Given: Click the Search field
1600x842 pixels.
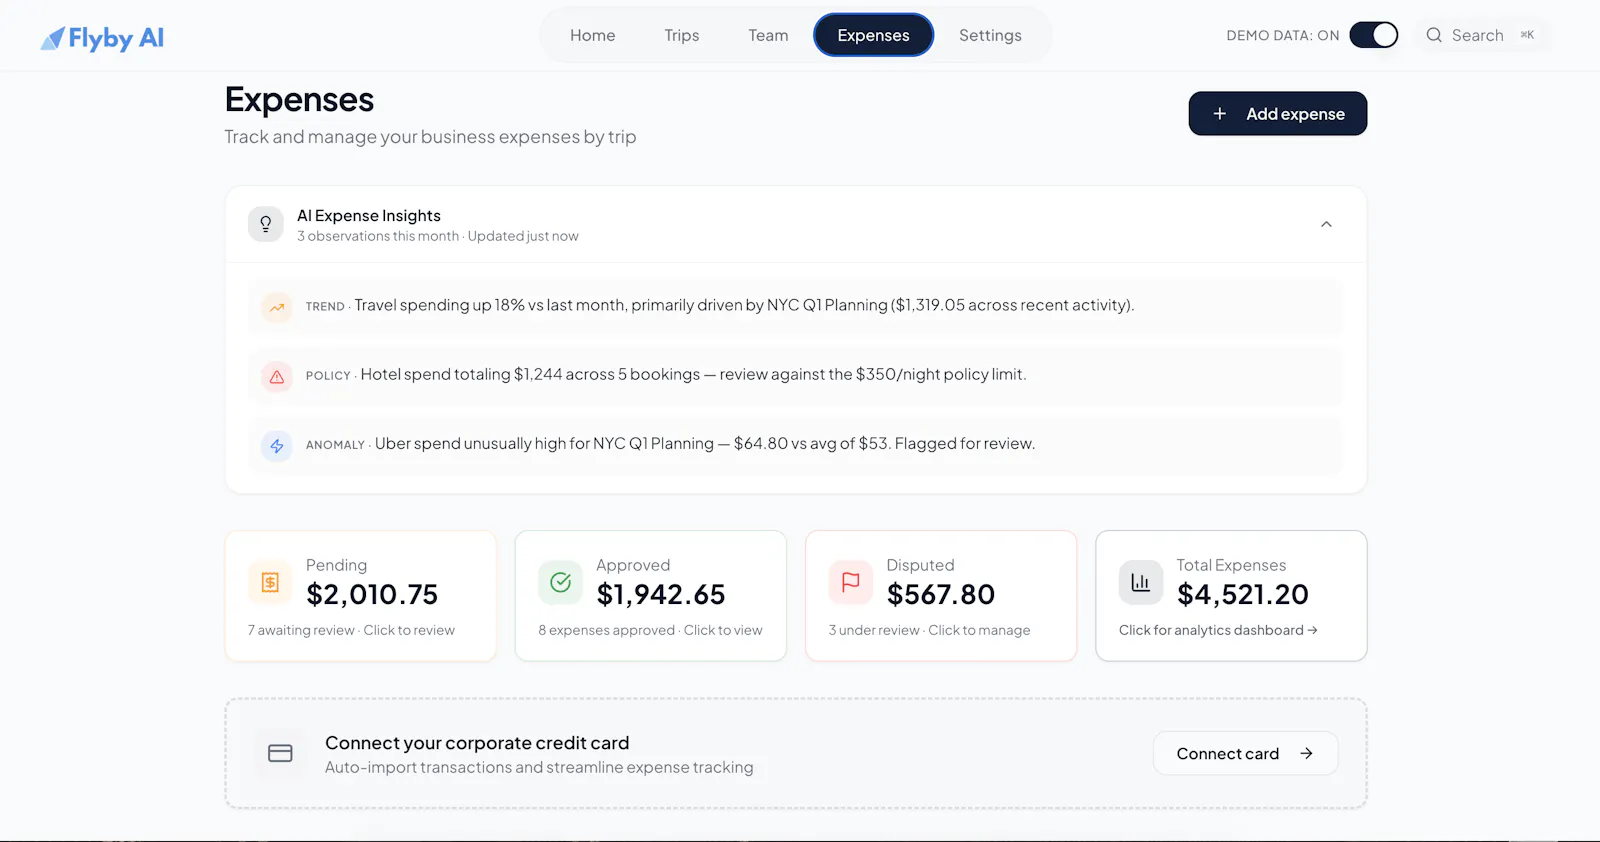Looking at the screenshot, I should [x=1482, y=35].
